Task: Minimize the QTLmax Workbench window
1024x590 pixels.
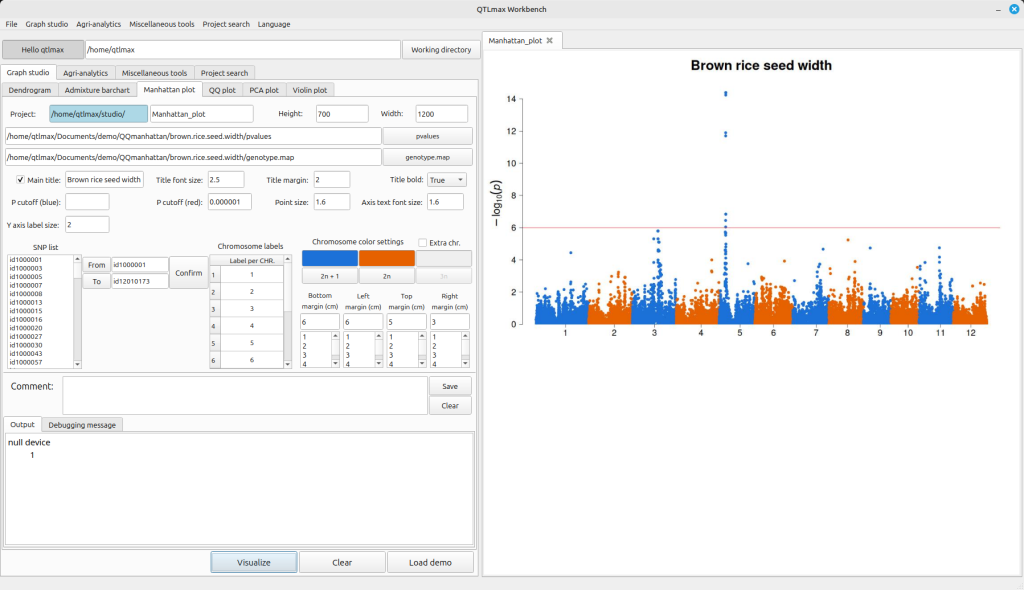Action: (997, 9)
